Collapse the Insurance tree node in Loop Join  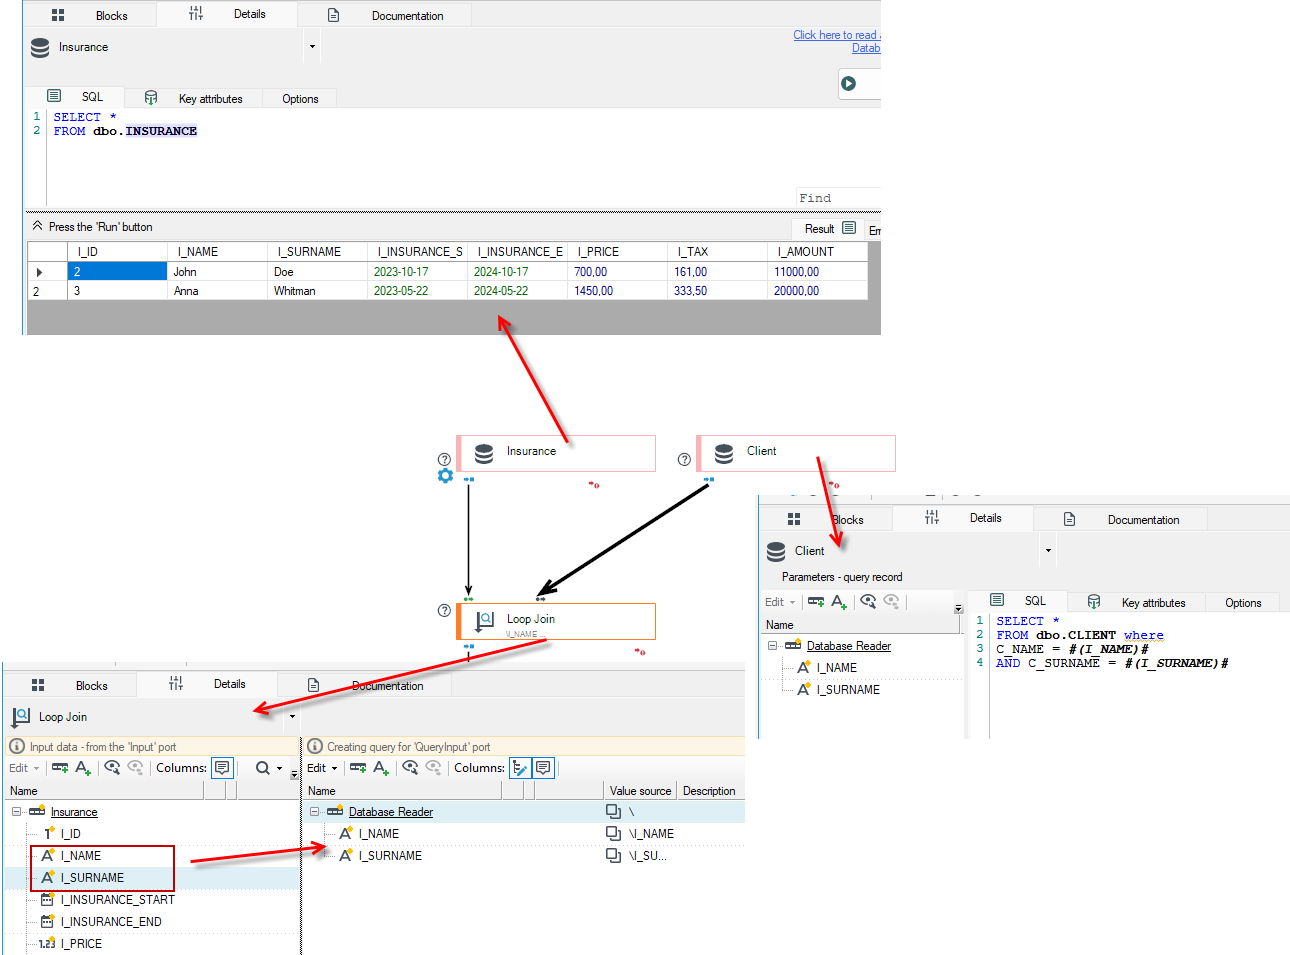(17, 812)
